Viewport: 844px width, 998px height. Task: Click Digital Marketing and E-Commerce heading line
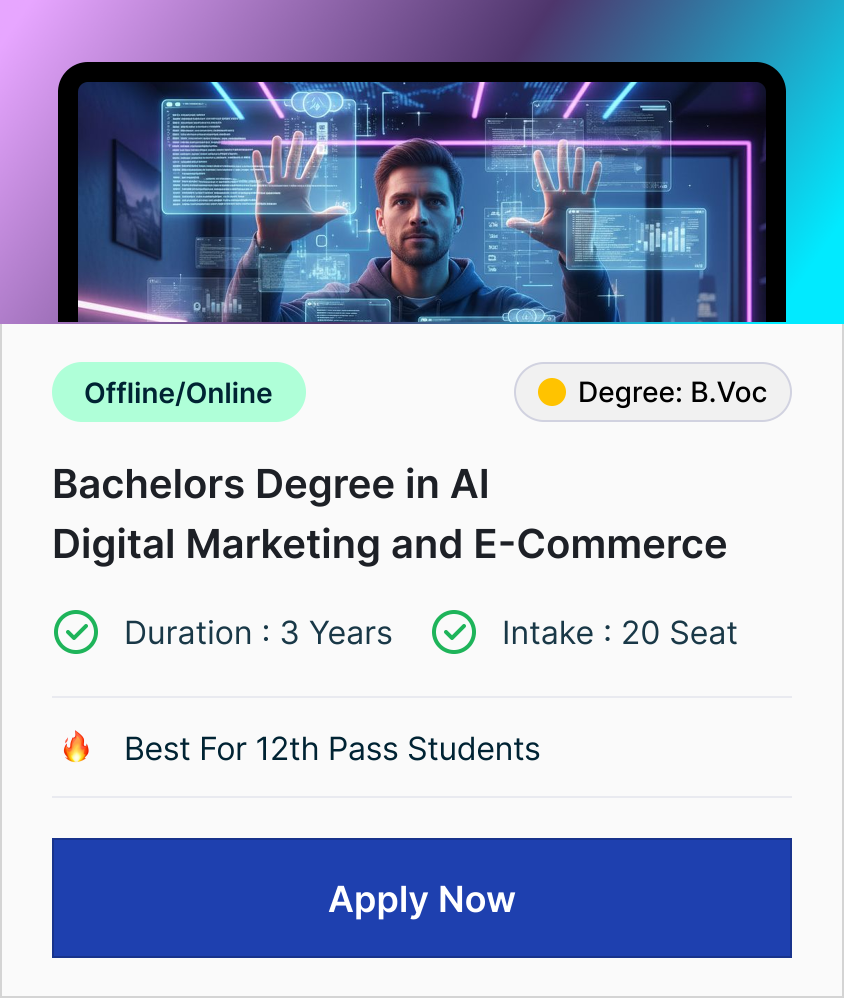pos(389,544)
